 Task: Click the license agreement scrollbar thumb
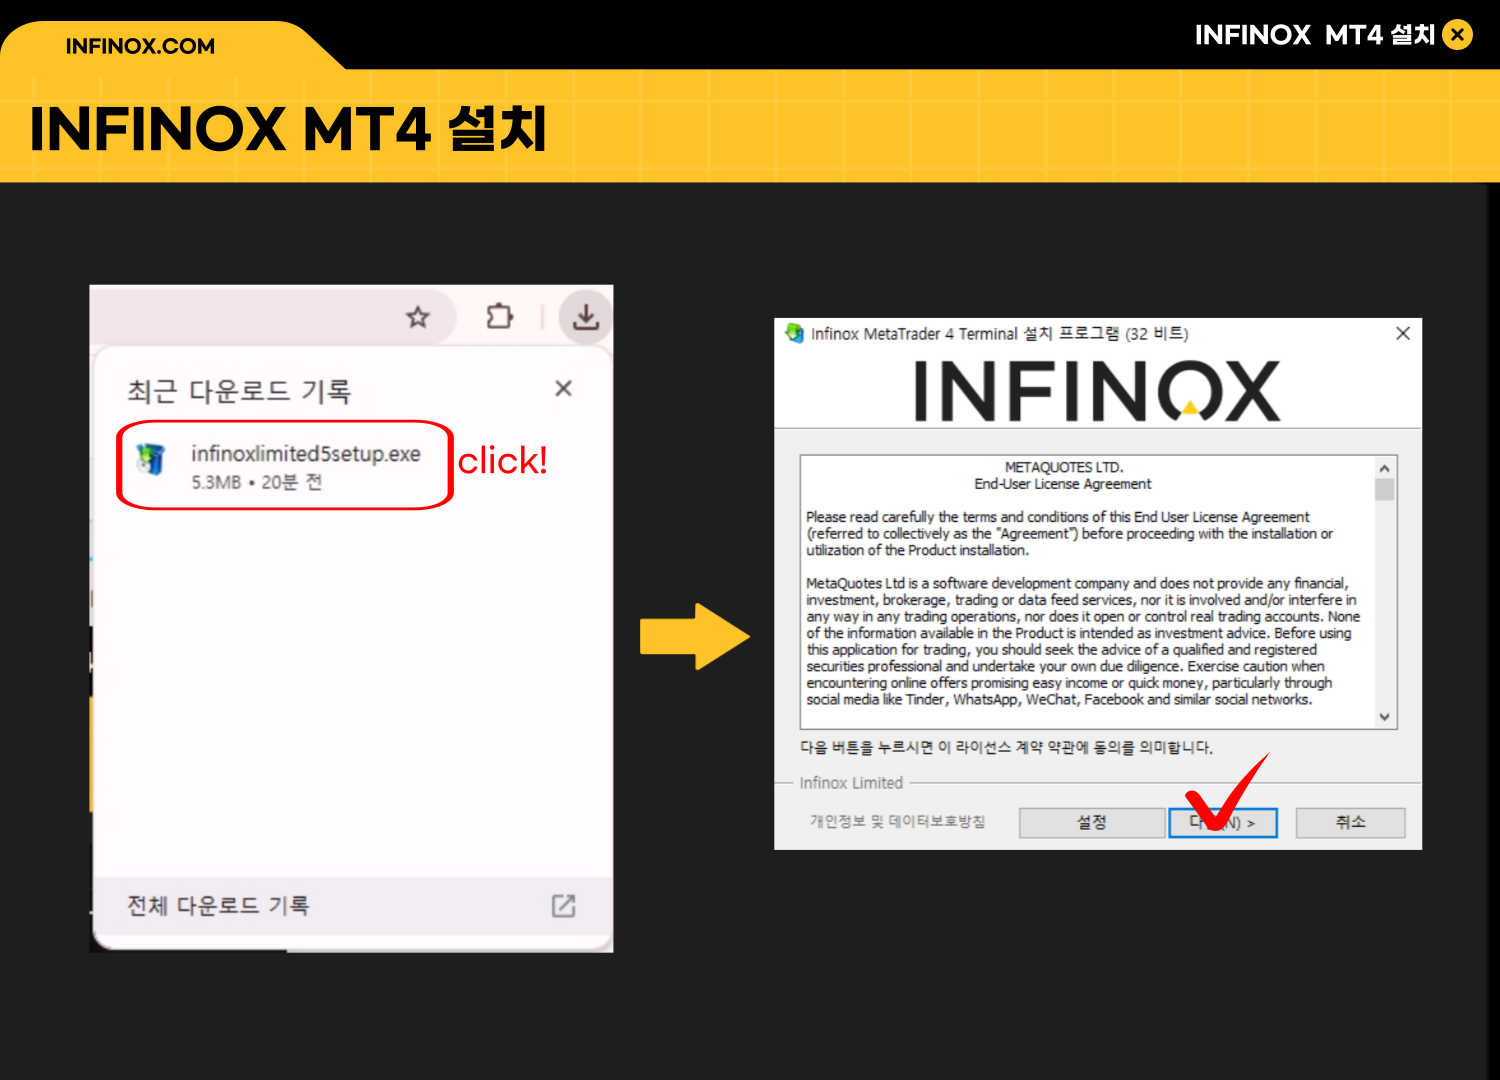coord(1385,489)
